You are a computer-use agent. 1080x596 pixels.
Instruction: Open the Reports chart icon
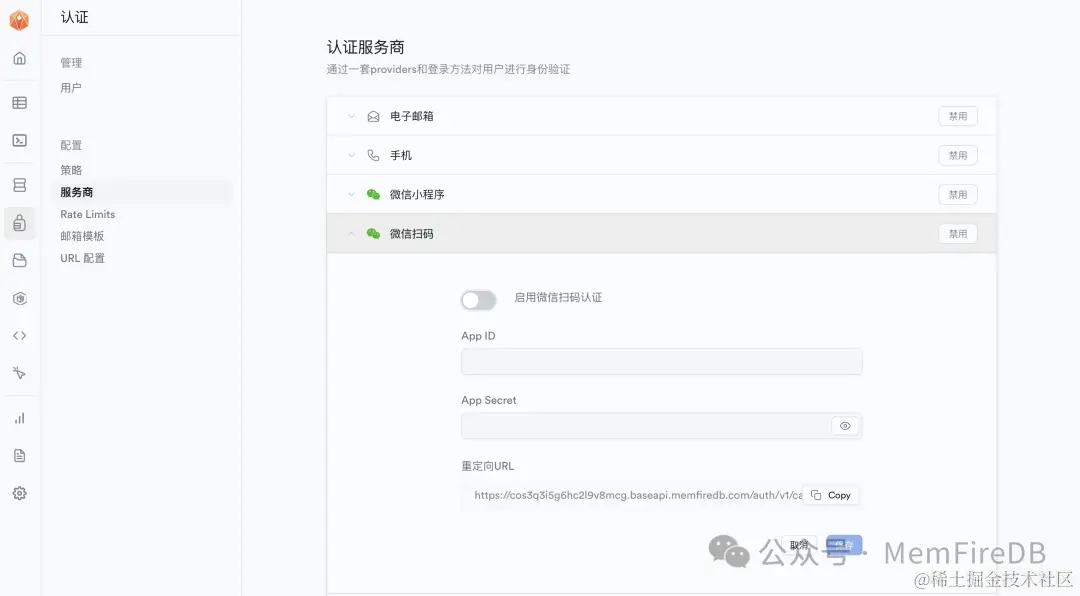pyautogui.click(x=19, y=417)
